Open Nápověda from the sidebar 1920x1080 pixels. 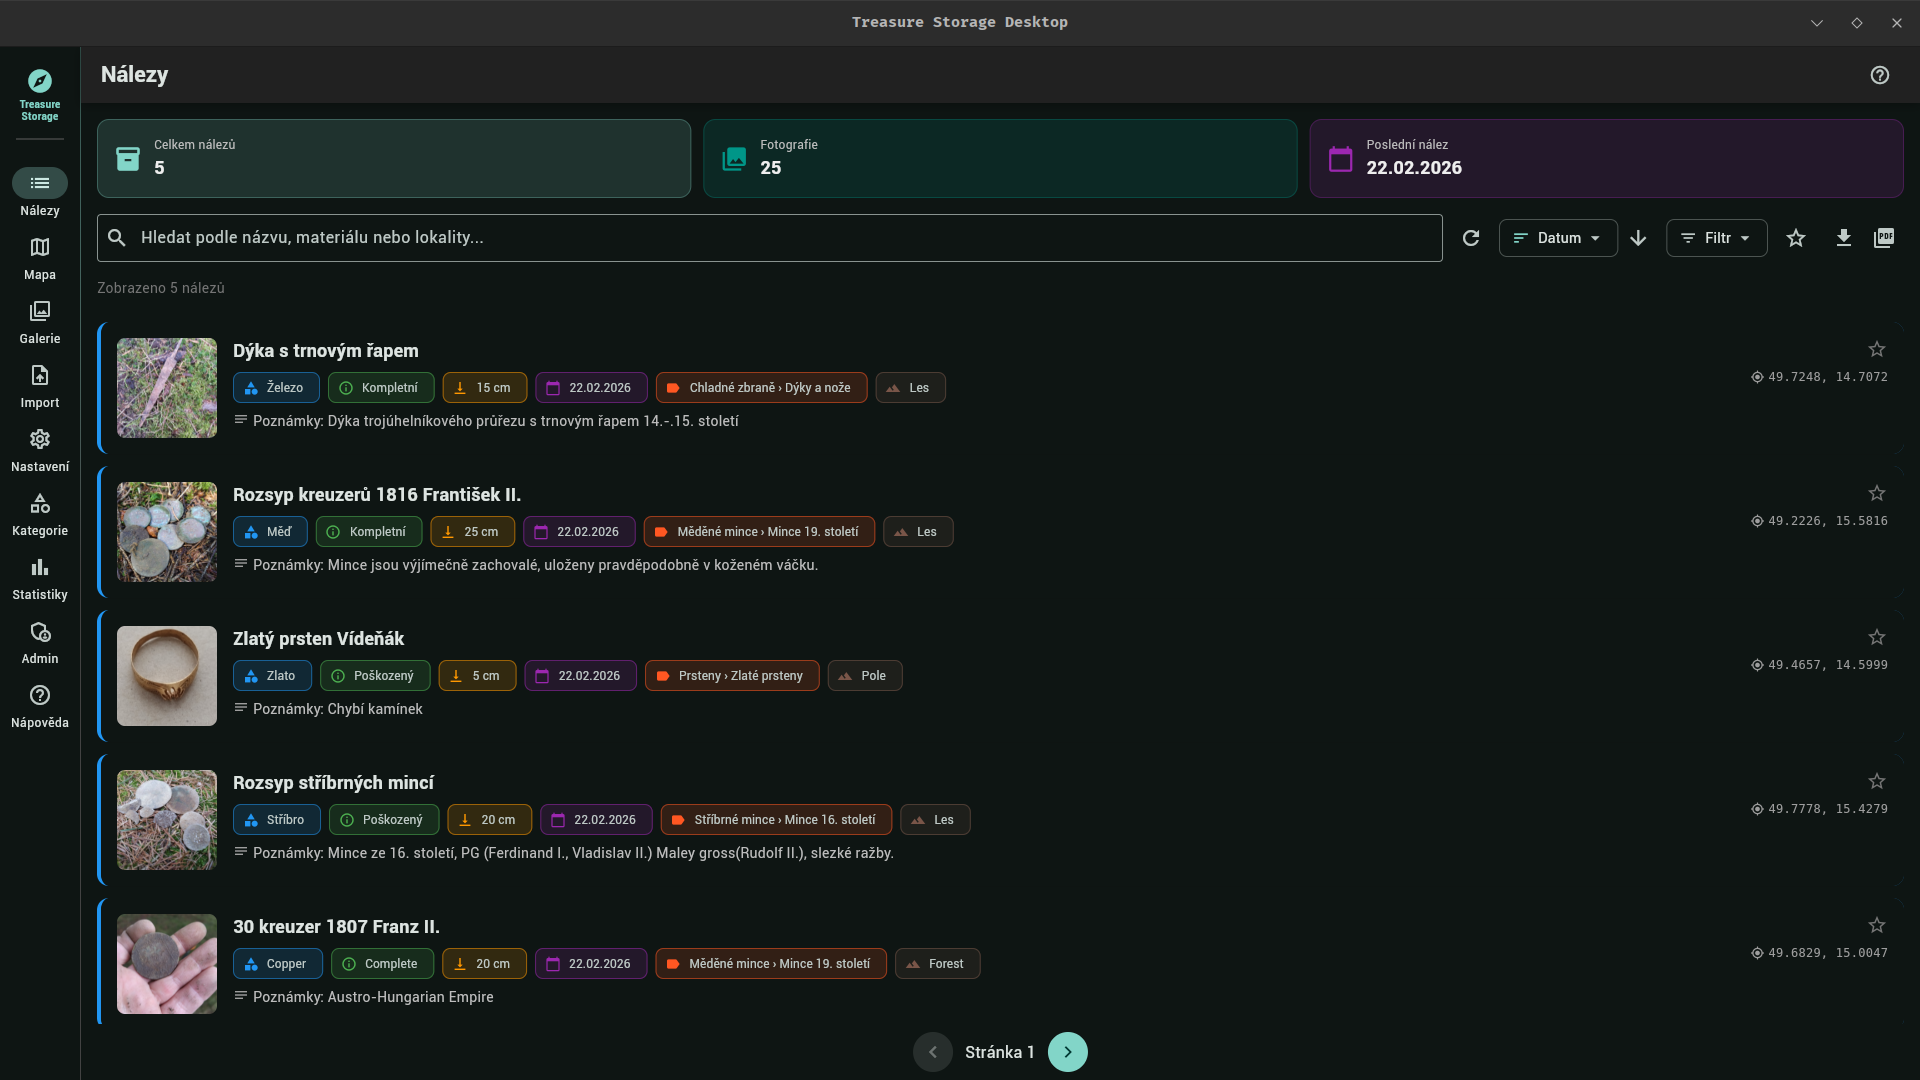point(39,703)
